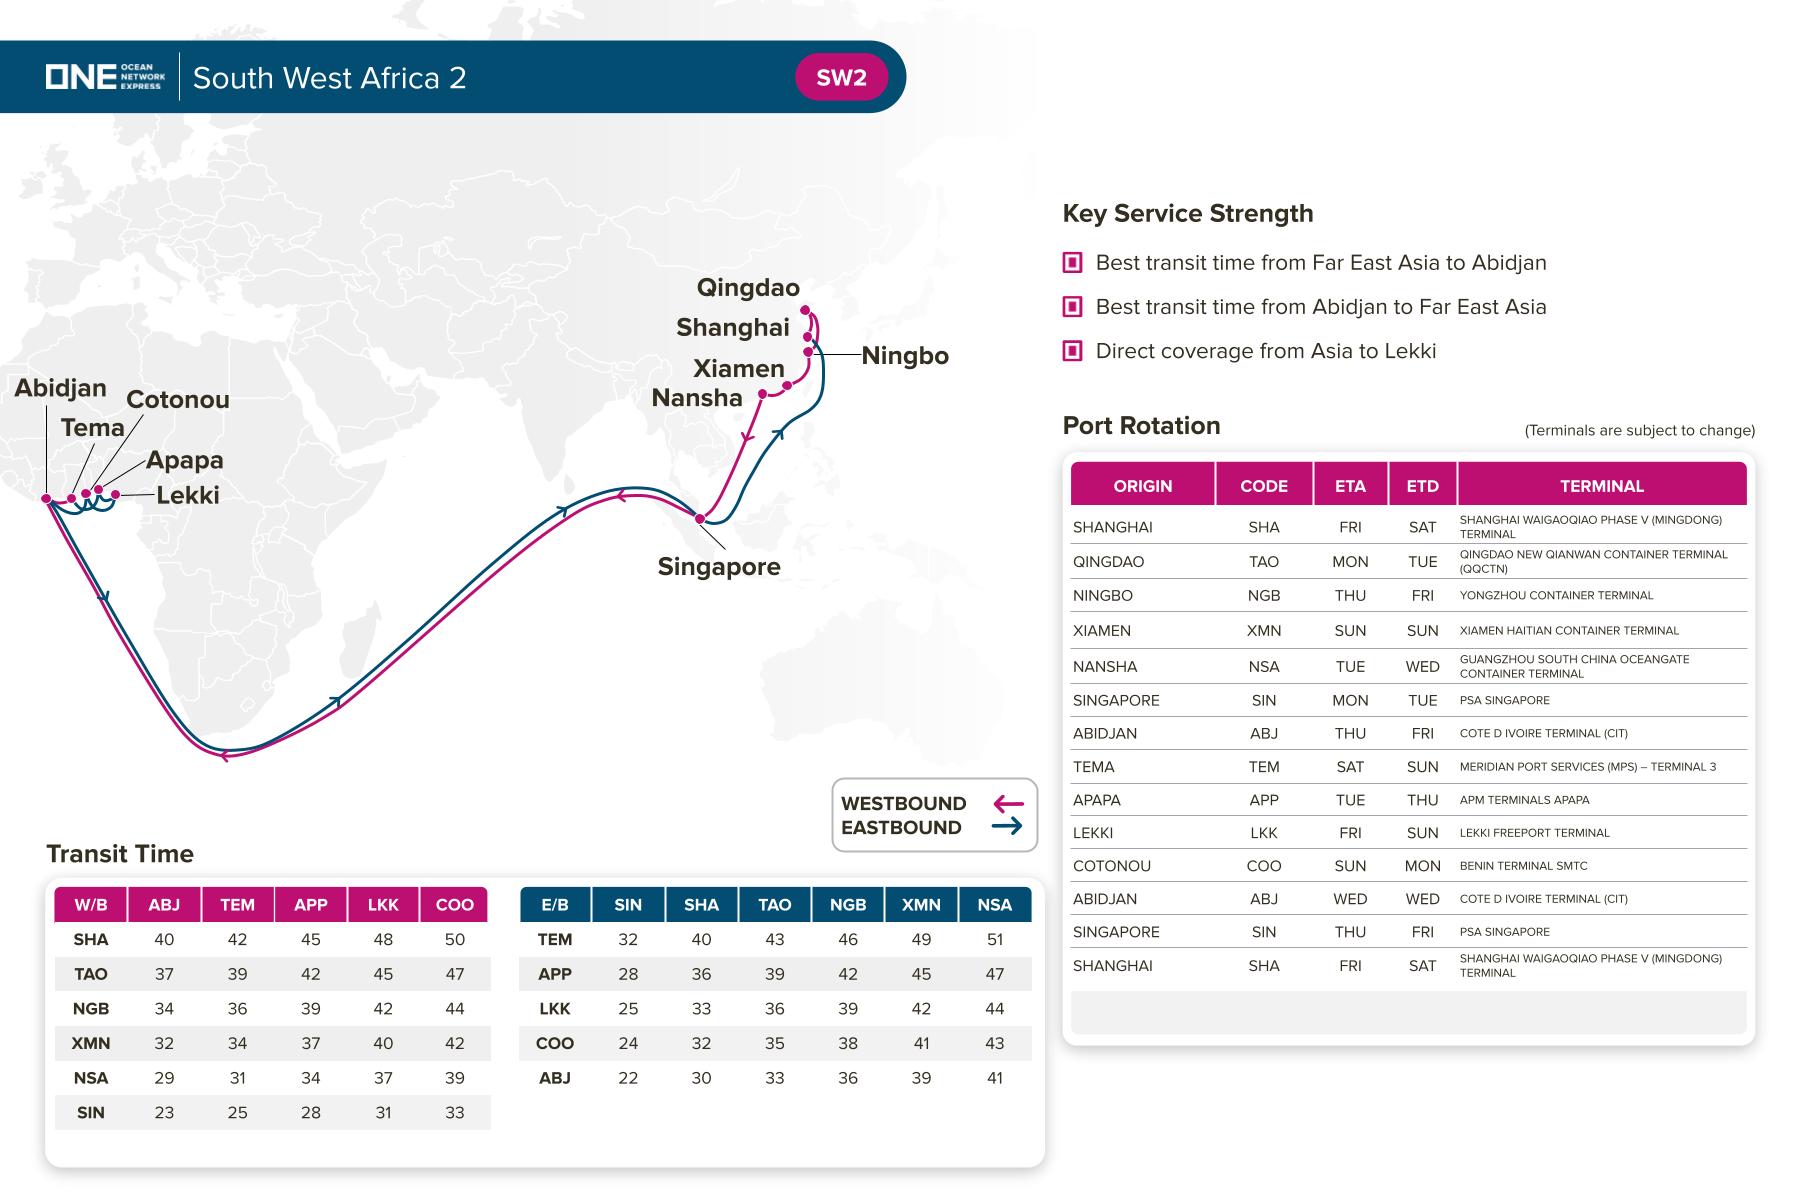Select the E/B header in Transit Time table
Screen dimensions: 1800x1200
[x=555, y=904]
